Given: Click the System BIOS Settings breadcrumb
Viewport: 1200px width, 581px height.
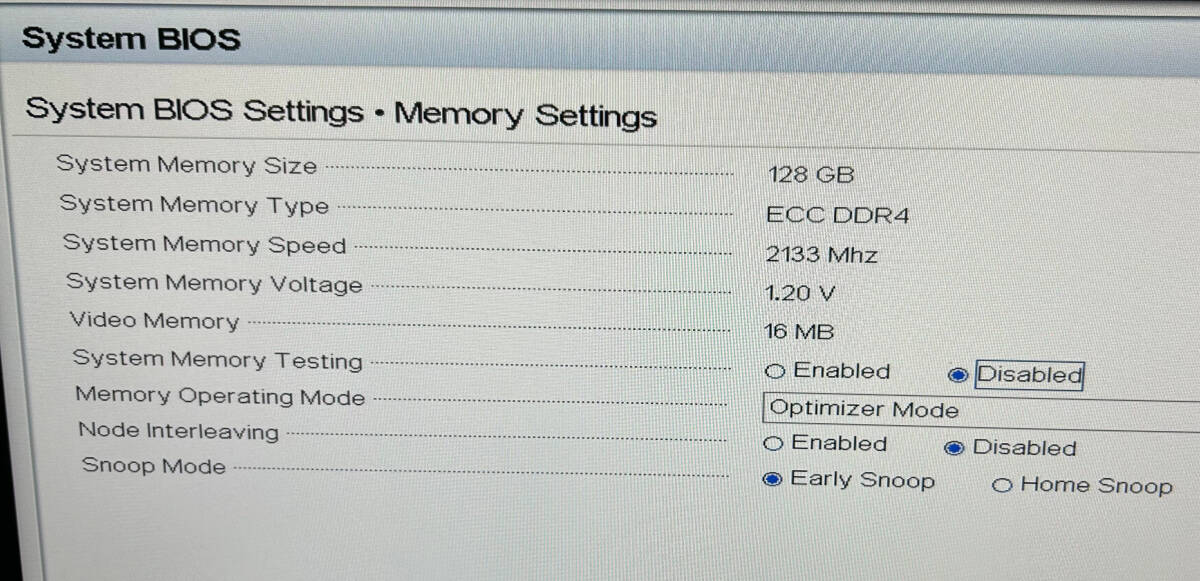Looking at the screenshot, I should pos(194,109).
